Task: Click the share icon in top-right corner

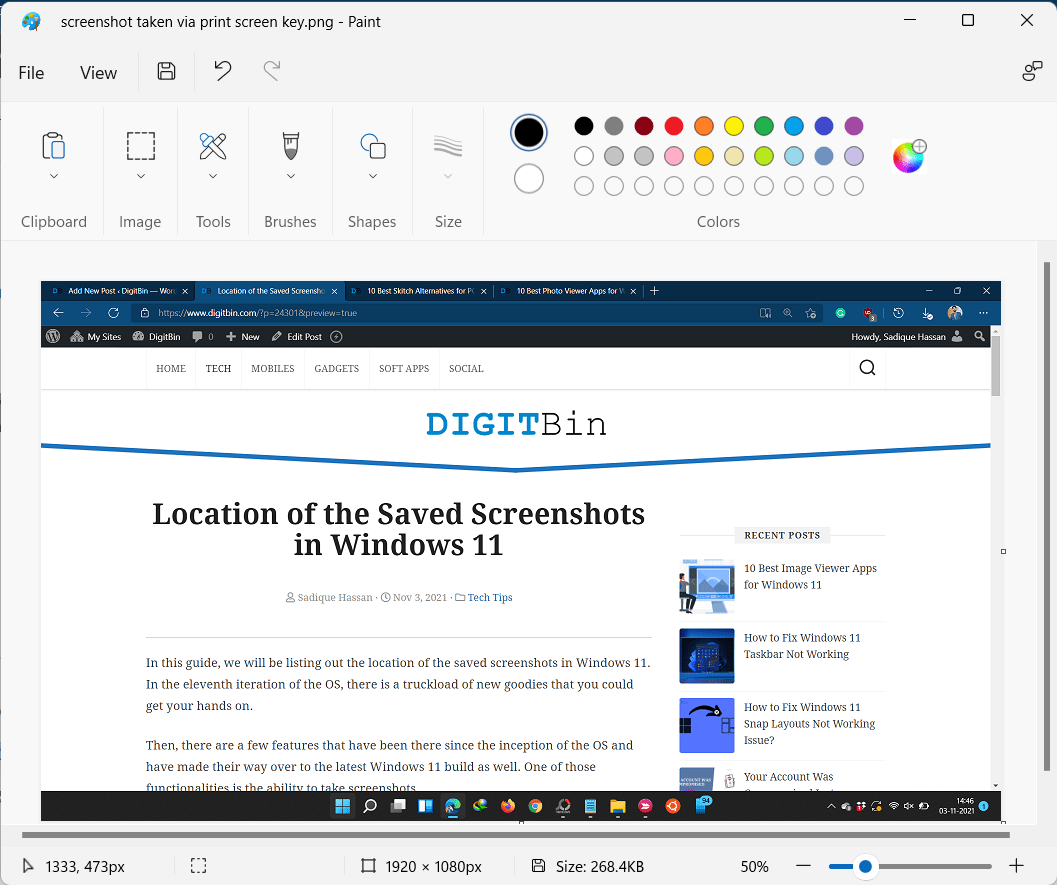Action: pyautogui.click(x=1031, y=71)
